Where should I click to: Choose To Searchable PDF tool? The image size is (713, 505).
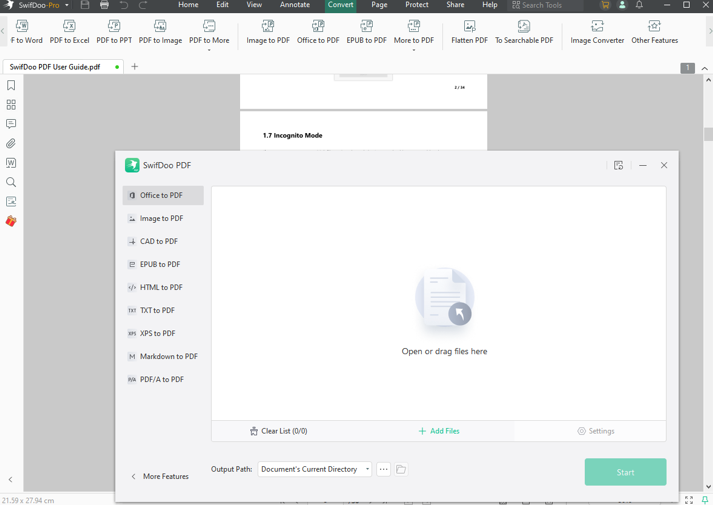click(x=524, y=32)
